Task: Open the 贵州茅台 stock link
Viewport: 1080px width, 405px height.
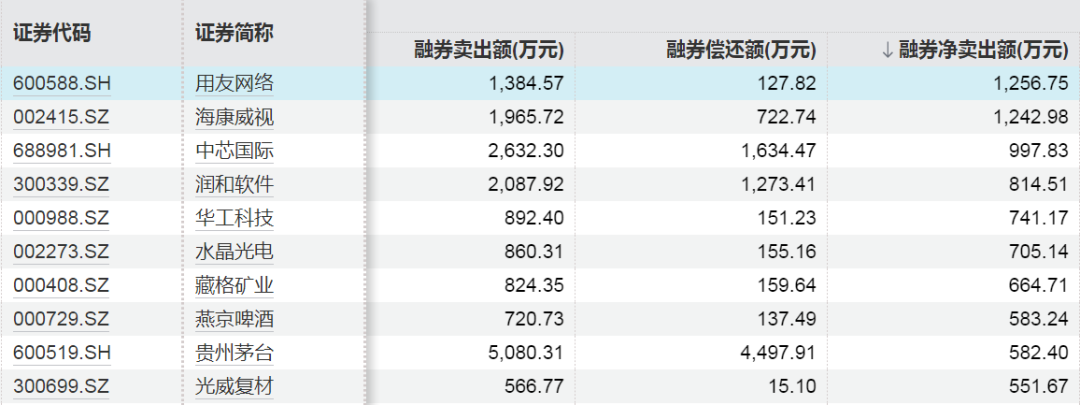Action: [234, 353]
